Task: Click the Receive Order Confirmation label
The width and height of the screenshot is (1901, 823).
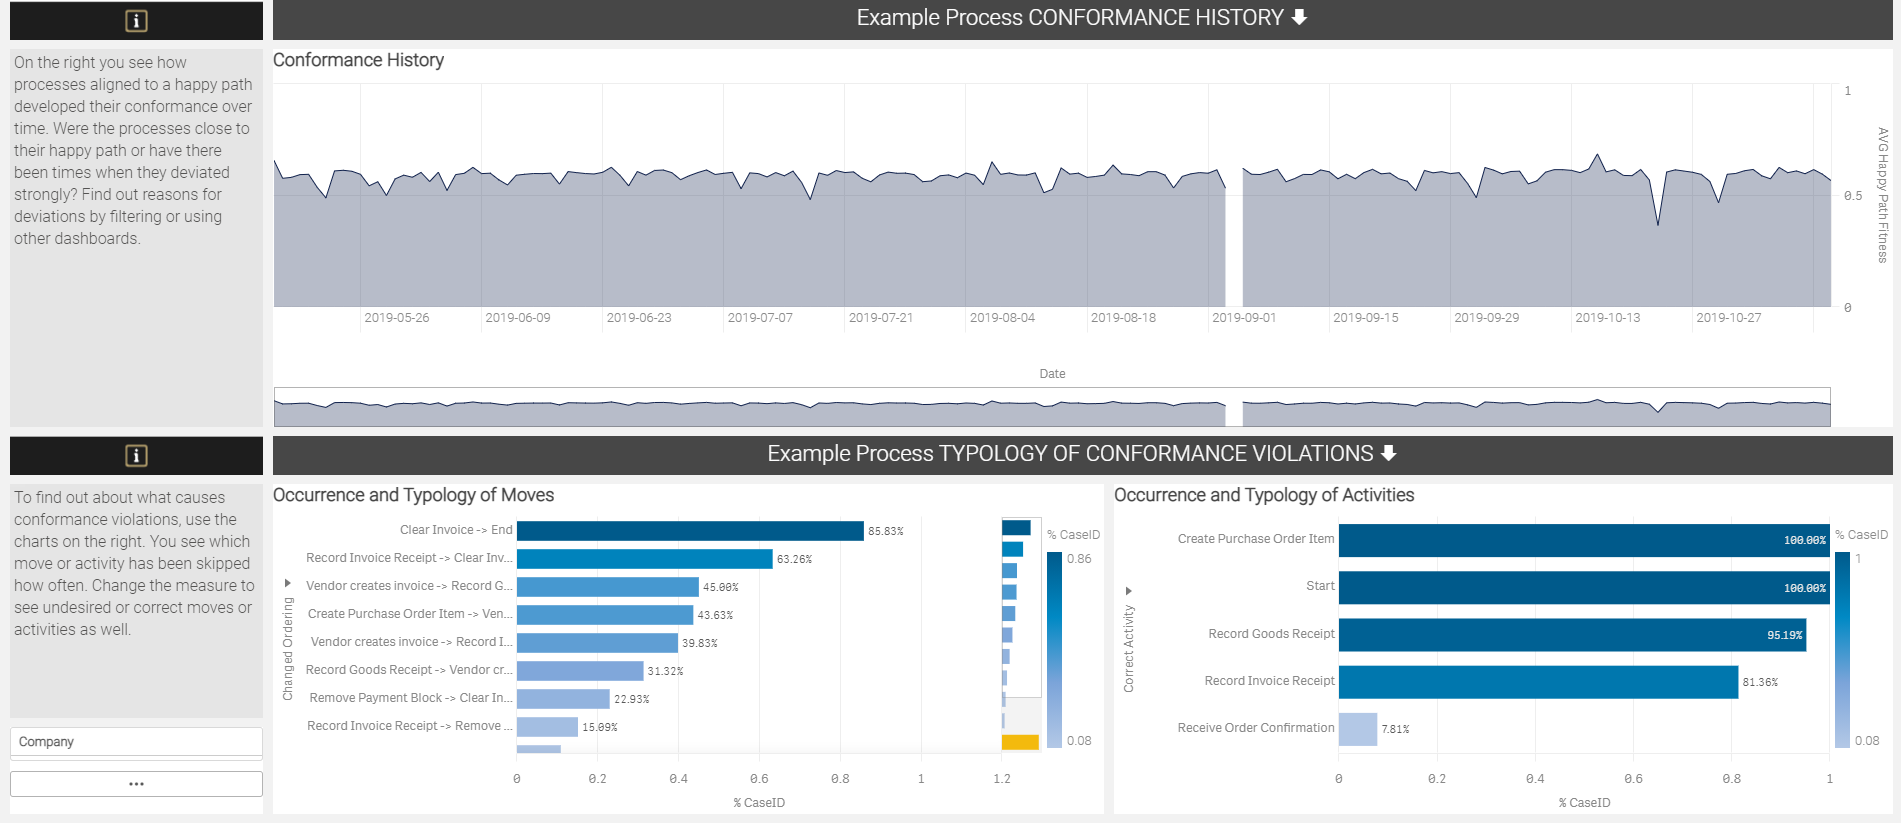Action: coord(1256,728)
